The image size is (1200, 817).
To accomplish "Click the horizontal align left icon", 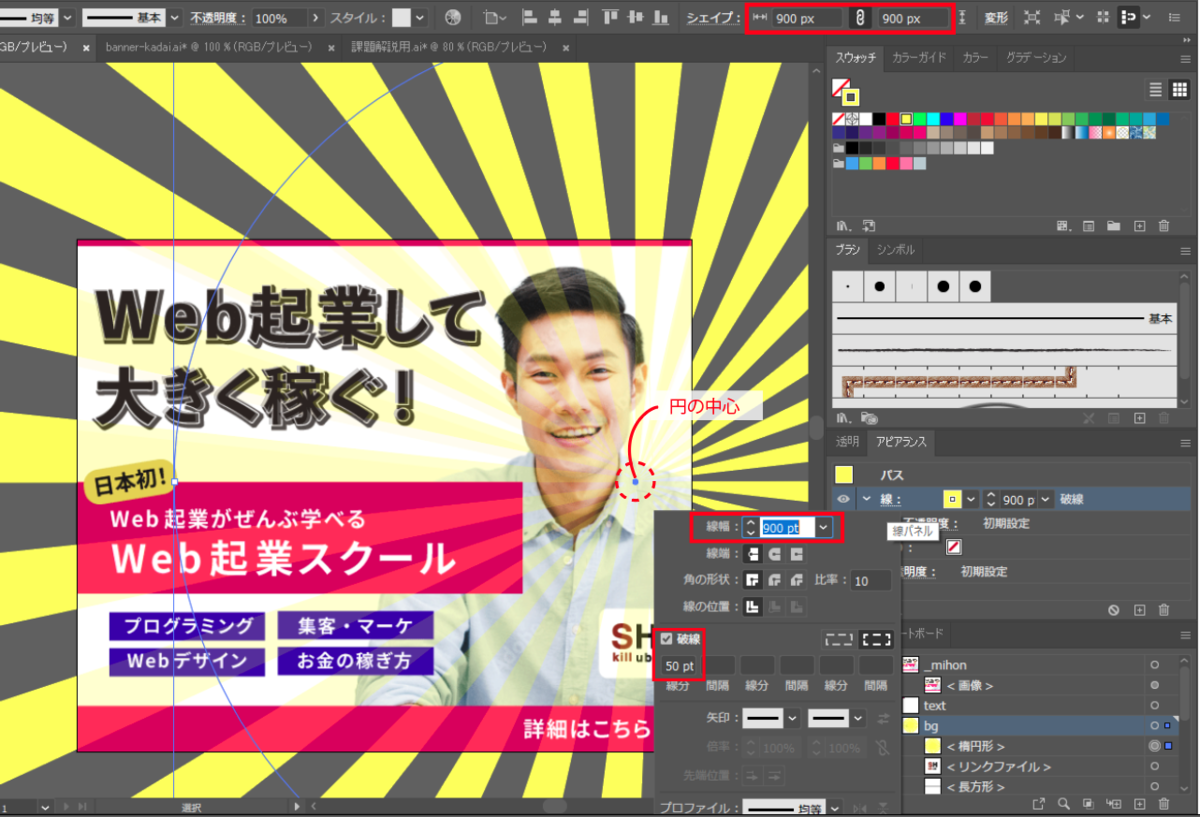I will [529, 17].
